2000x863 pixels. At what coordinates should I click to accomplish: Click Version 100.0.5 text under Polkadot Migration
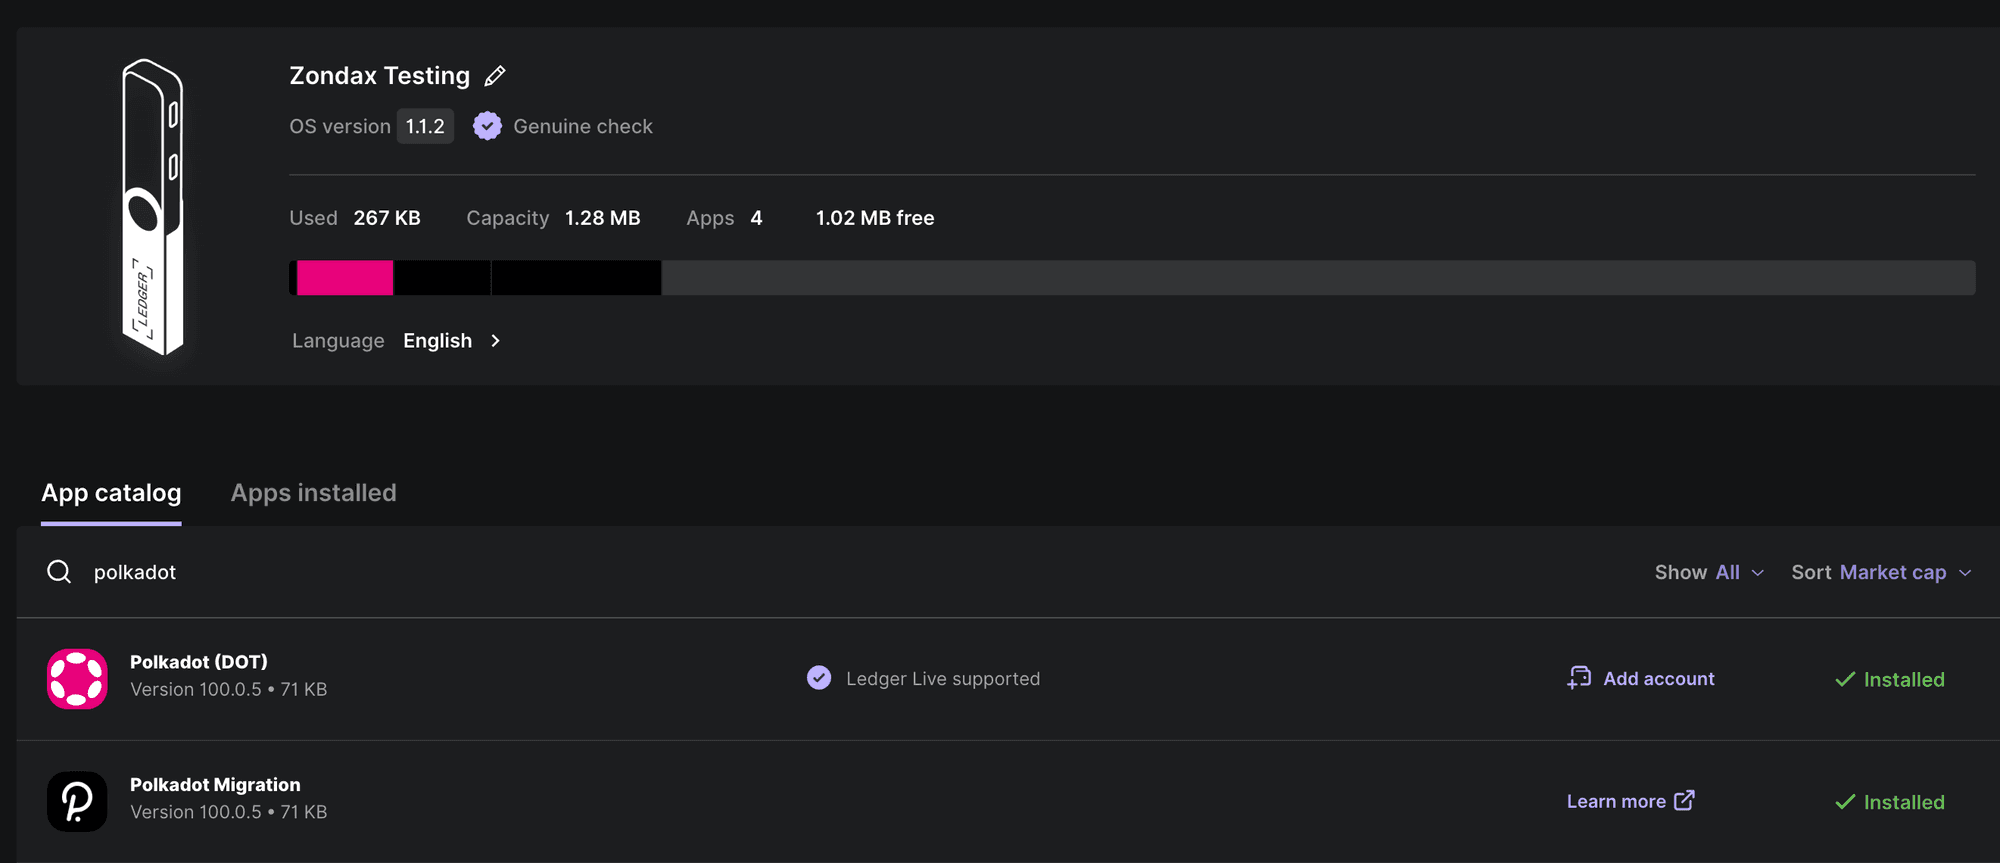[x=196, y=812]
